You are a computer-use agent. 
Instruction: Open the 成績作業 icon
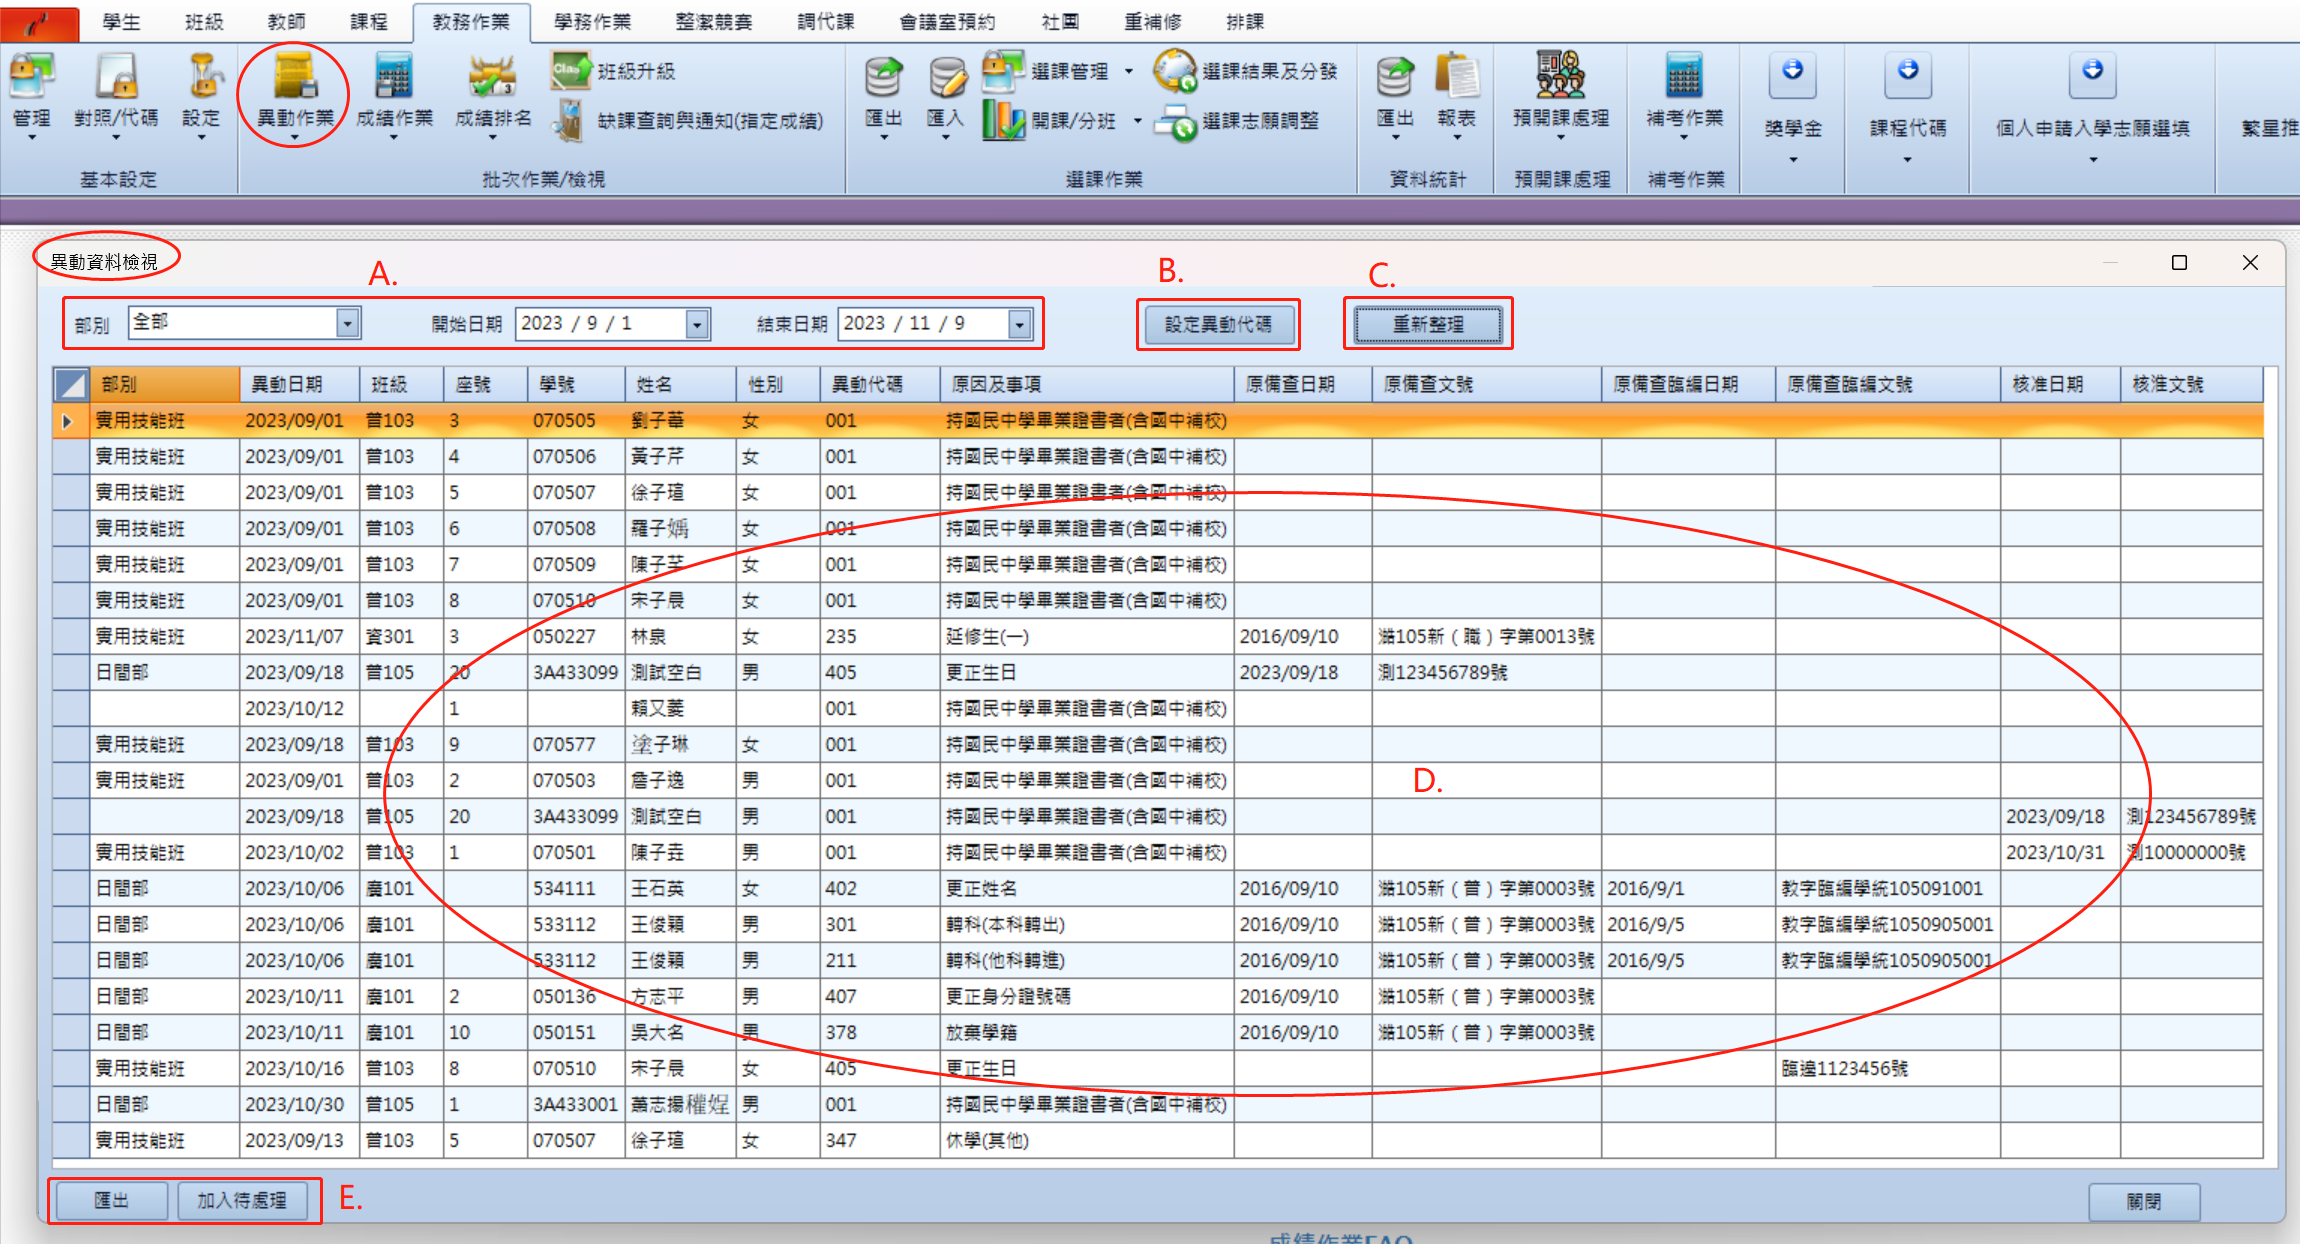pyautogui.click(x=394, y=76)
